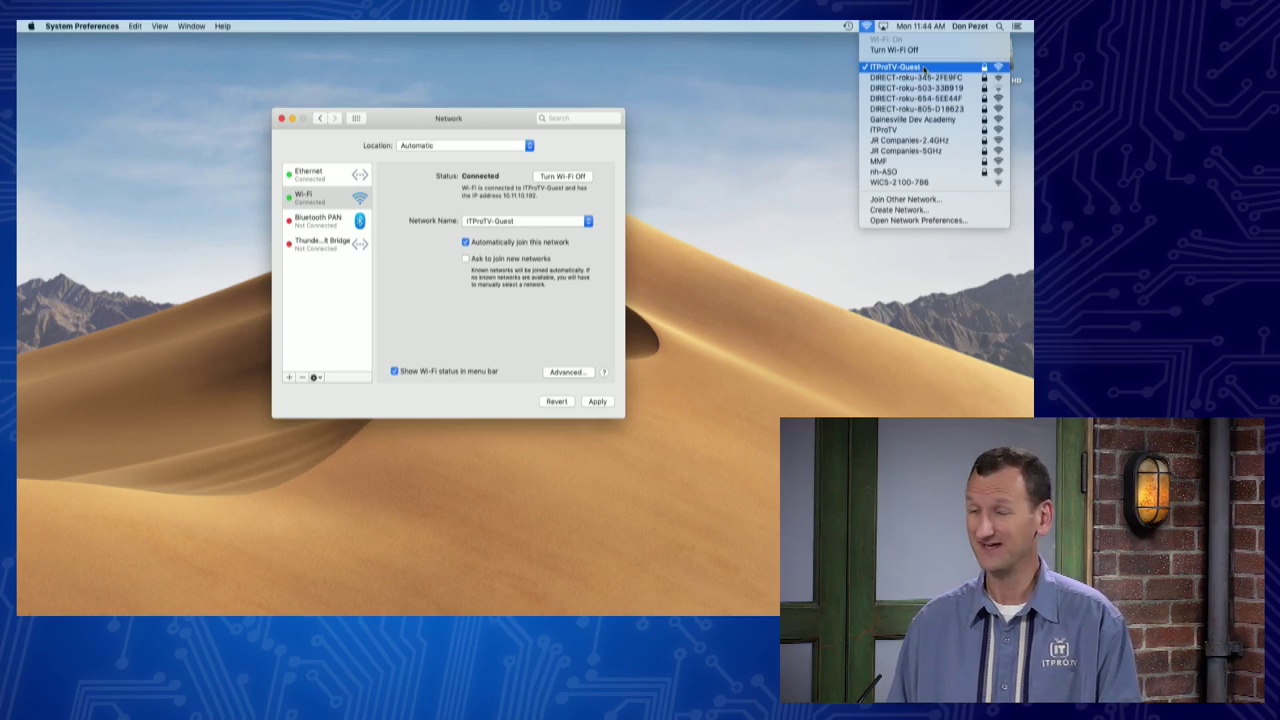The width and height of the screenshot is (1280, 720).
Task: Click the lock icon for ITProTV-Guest
Action: coord(984,67)
